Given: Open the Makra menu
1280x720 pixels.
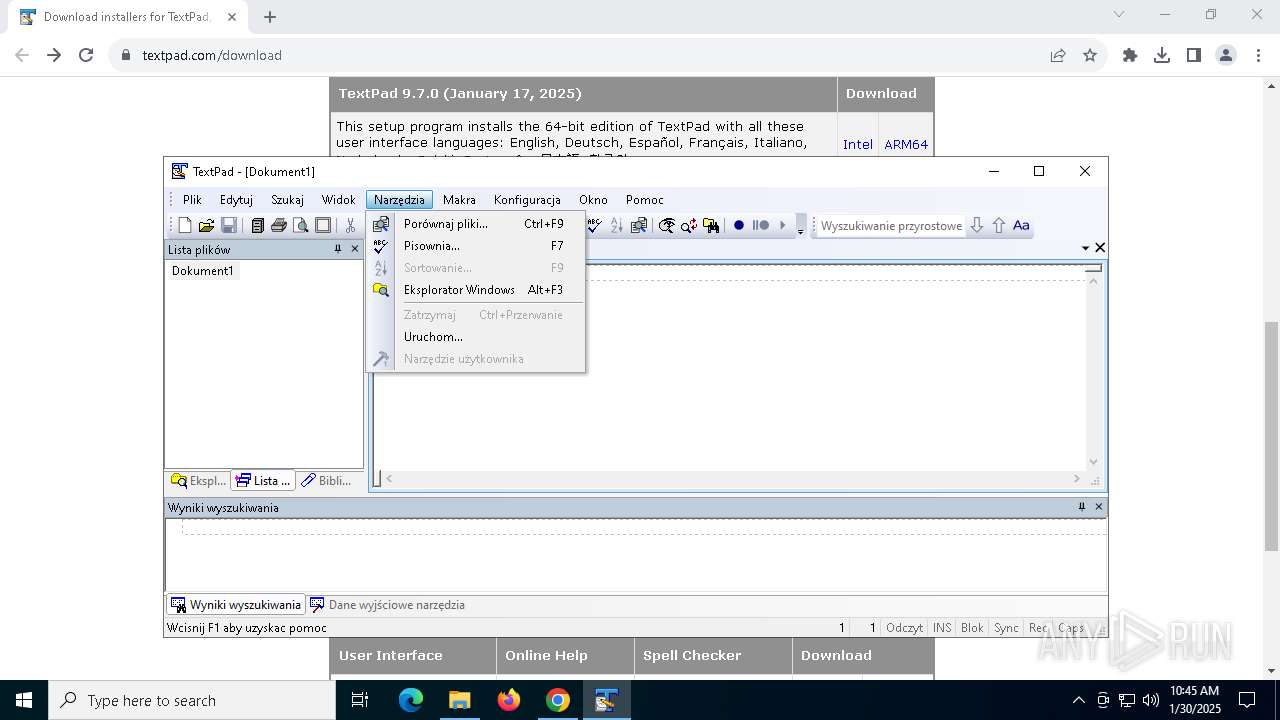Looking at the screenshot, I should [459, 200].
